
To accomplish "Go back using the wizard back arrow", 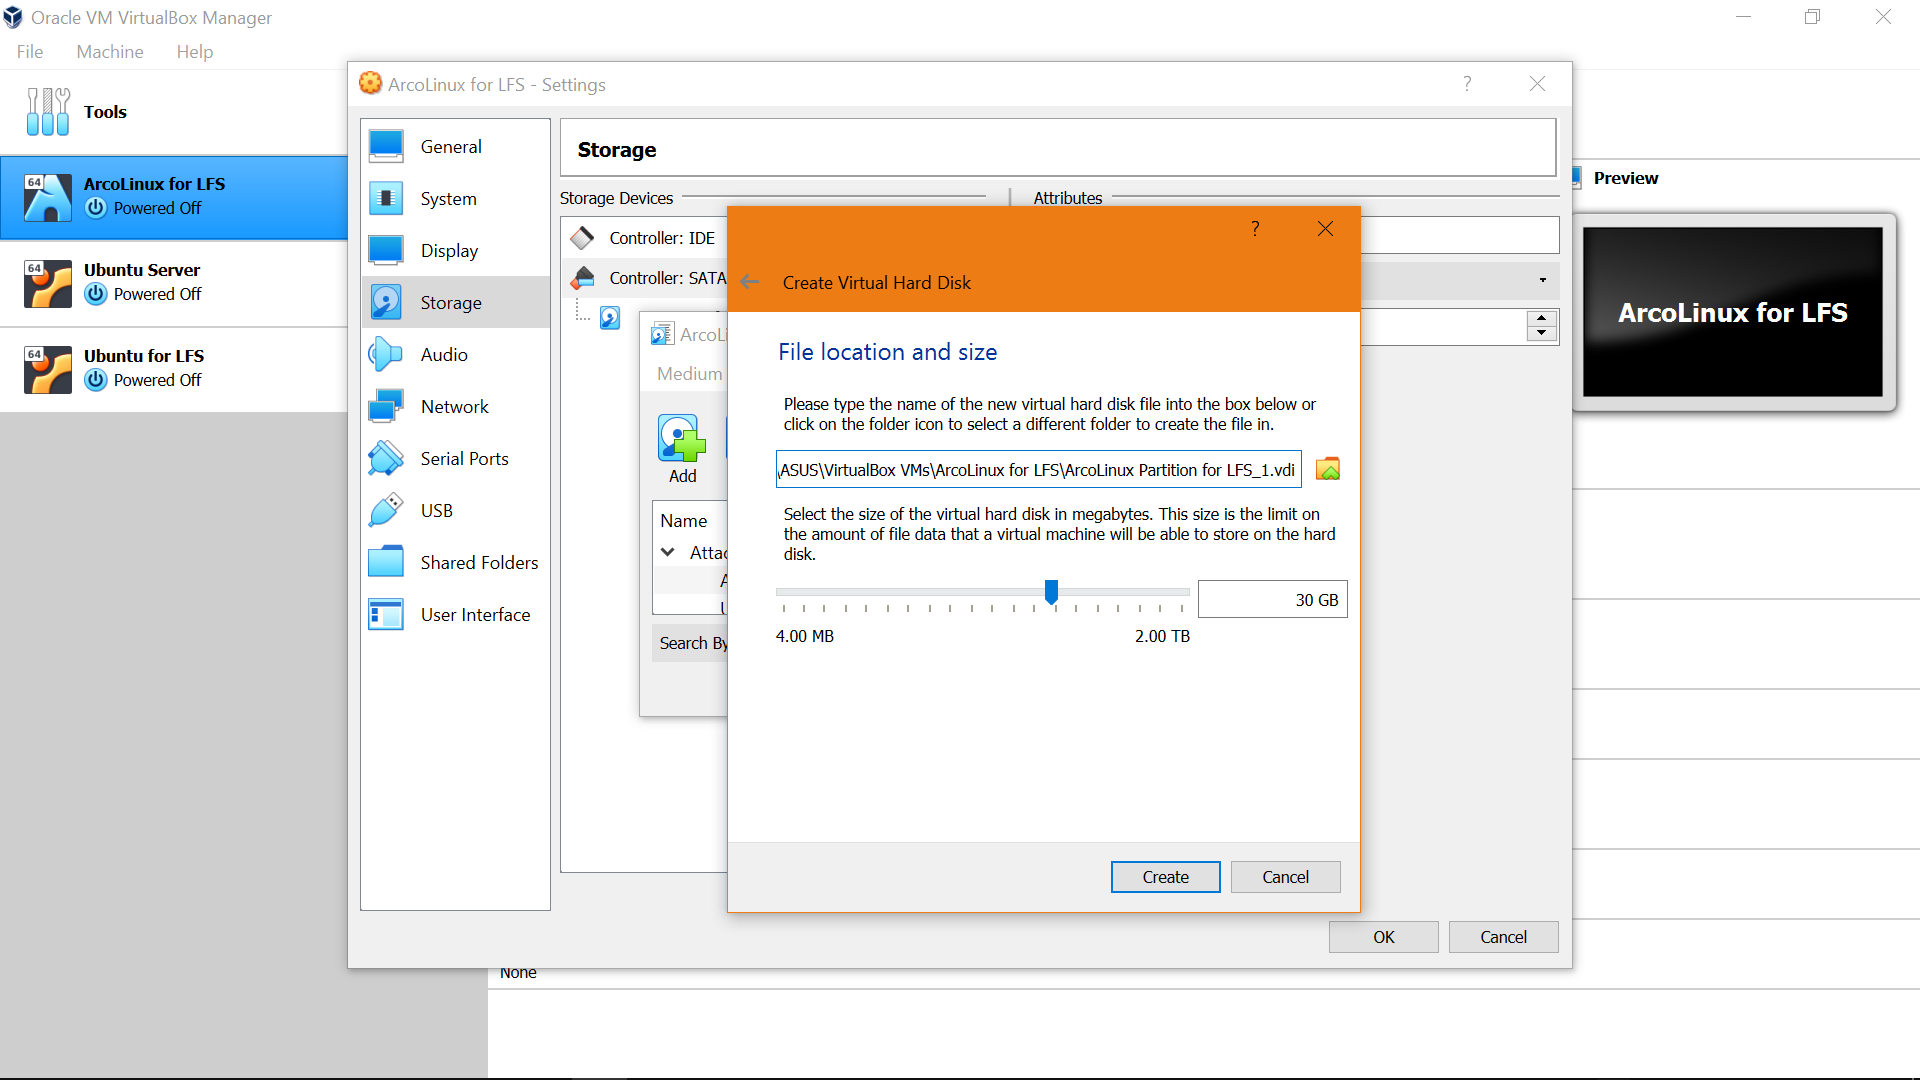I will point(750,282).
